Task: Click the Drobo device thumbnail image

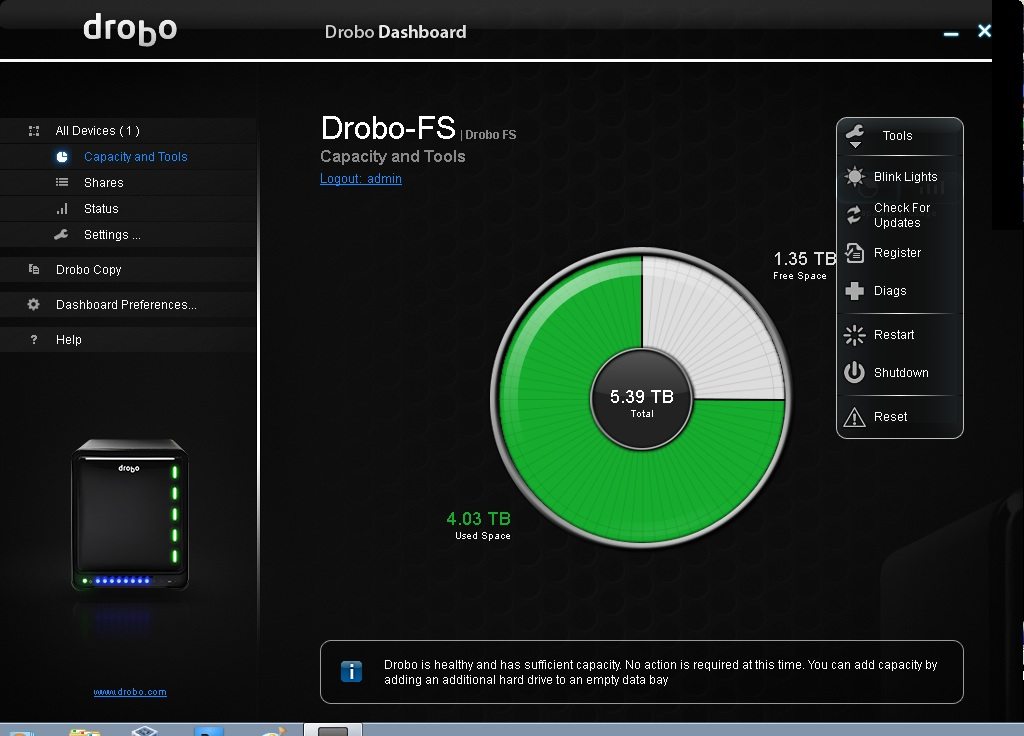Action: click(x=130, y=515)
